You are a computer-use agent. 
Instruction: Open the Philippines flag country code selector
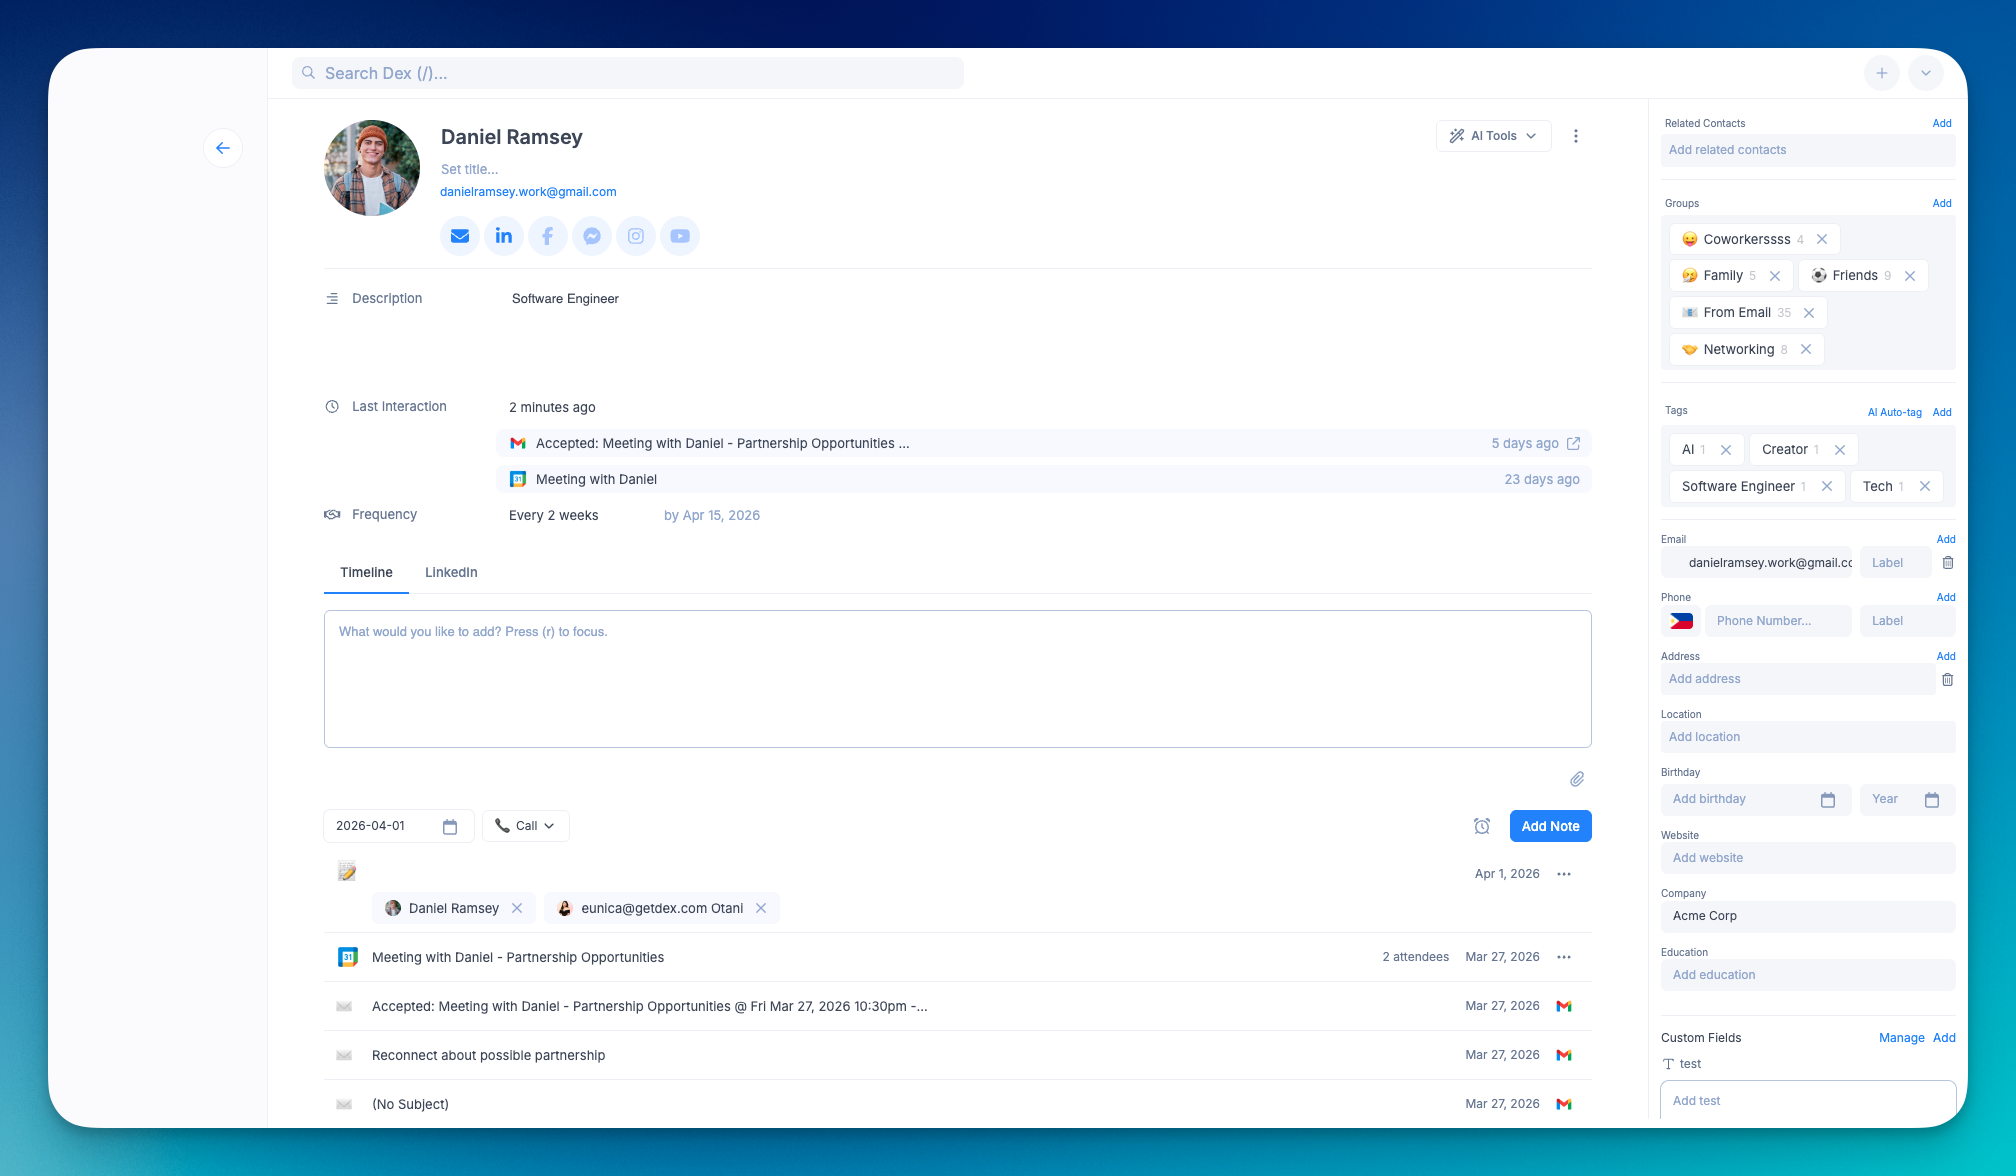tap(1680, 620)
